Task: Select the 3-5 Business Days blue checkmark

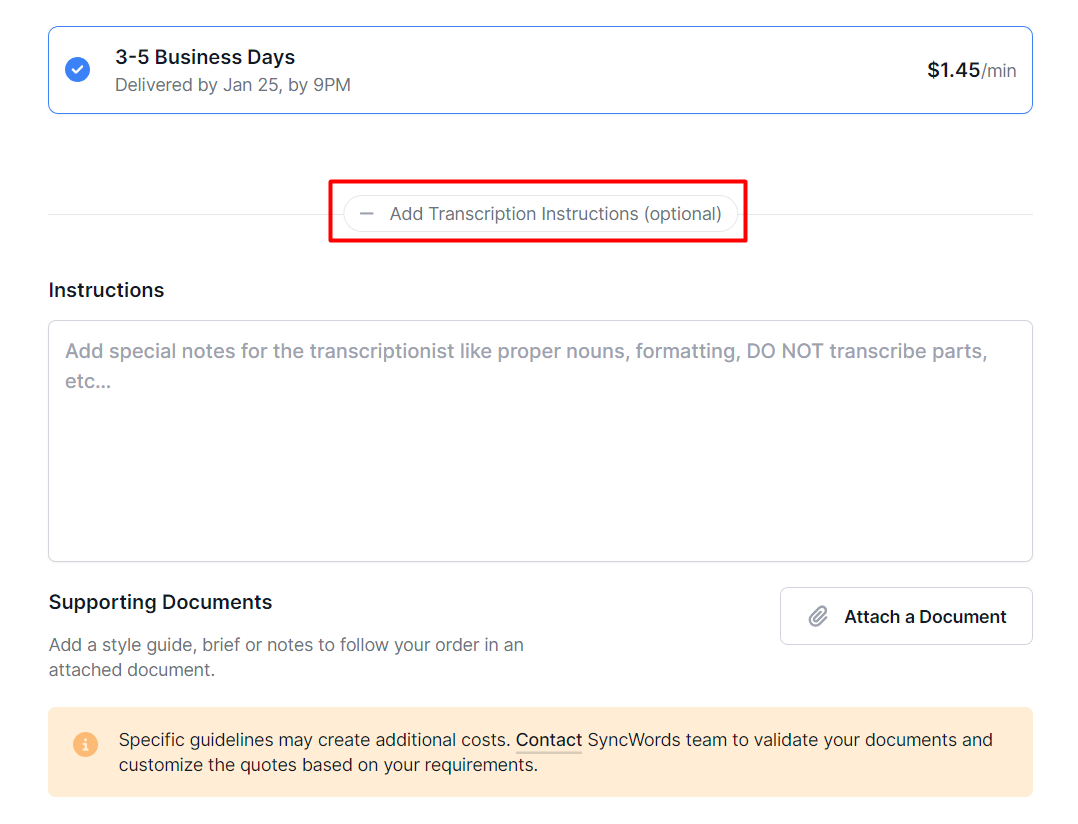Action: (x=78, y=69)
